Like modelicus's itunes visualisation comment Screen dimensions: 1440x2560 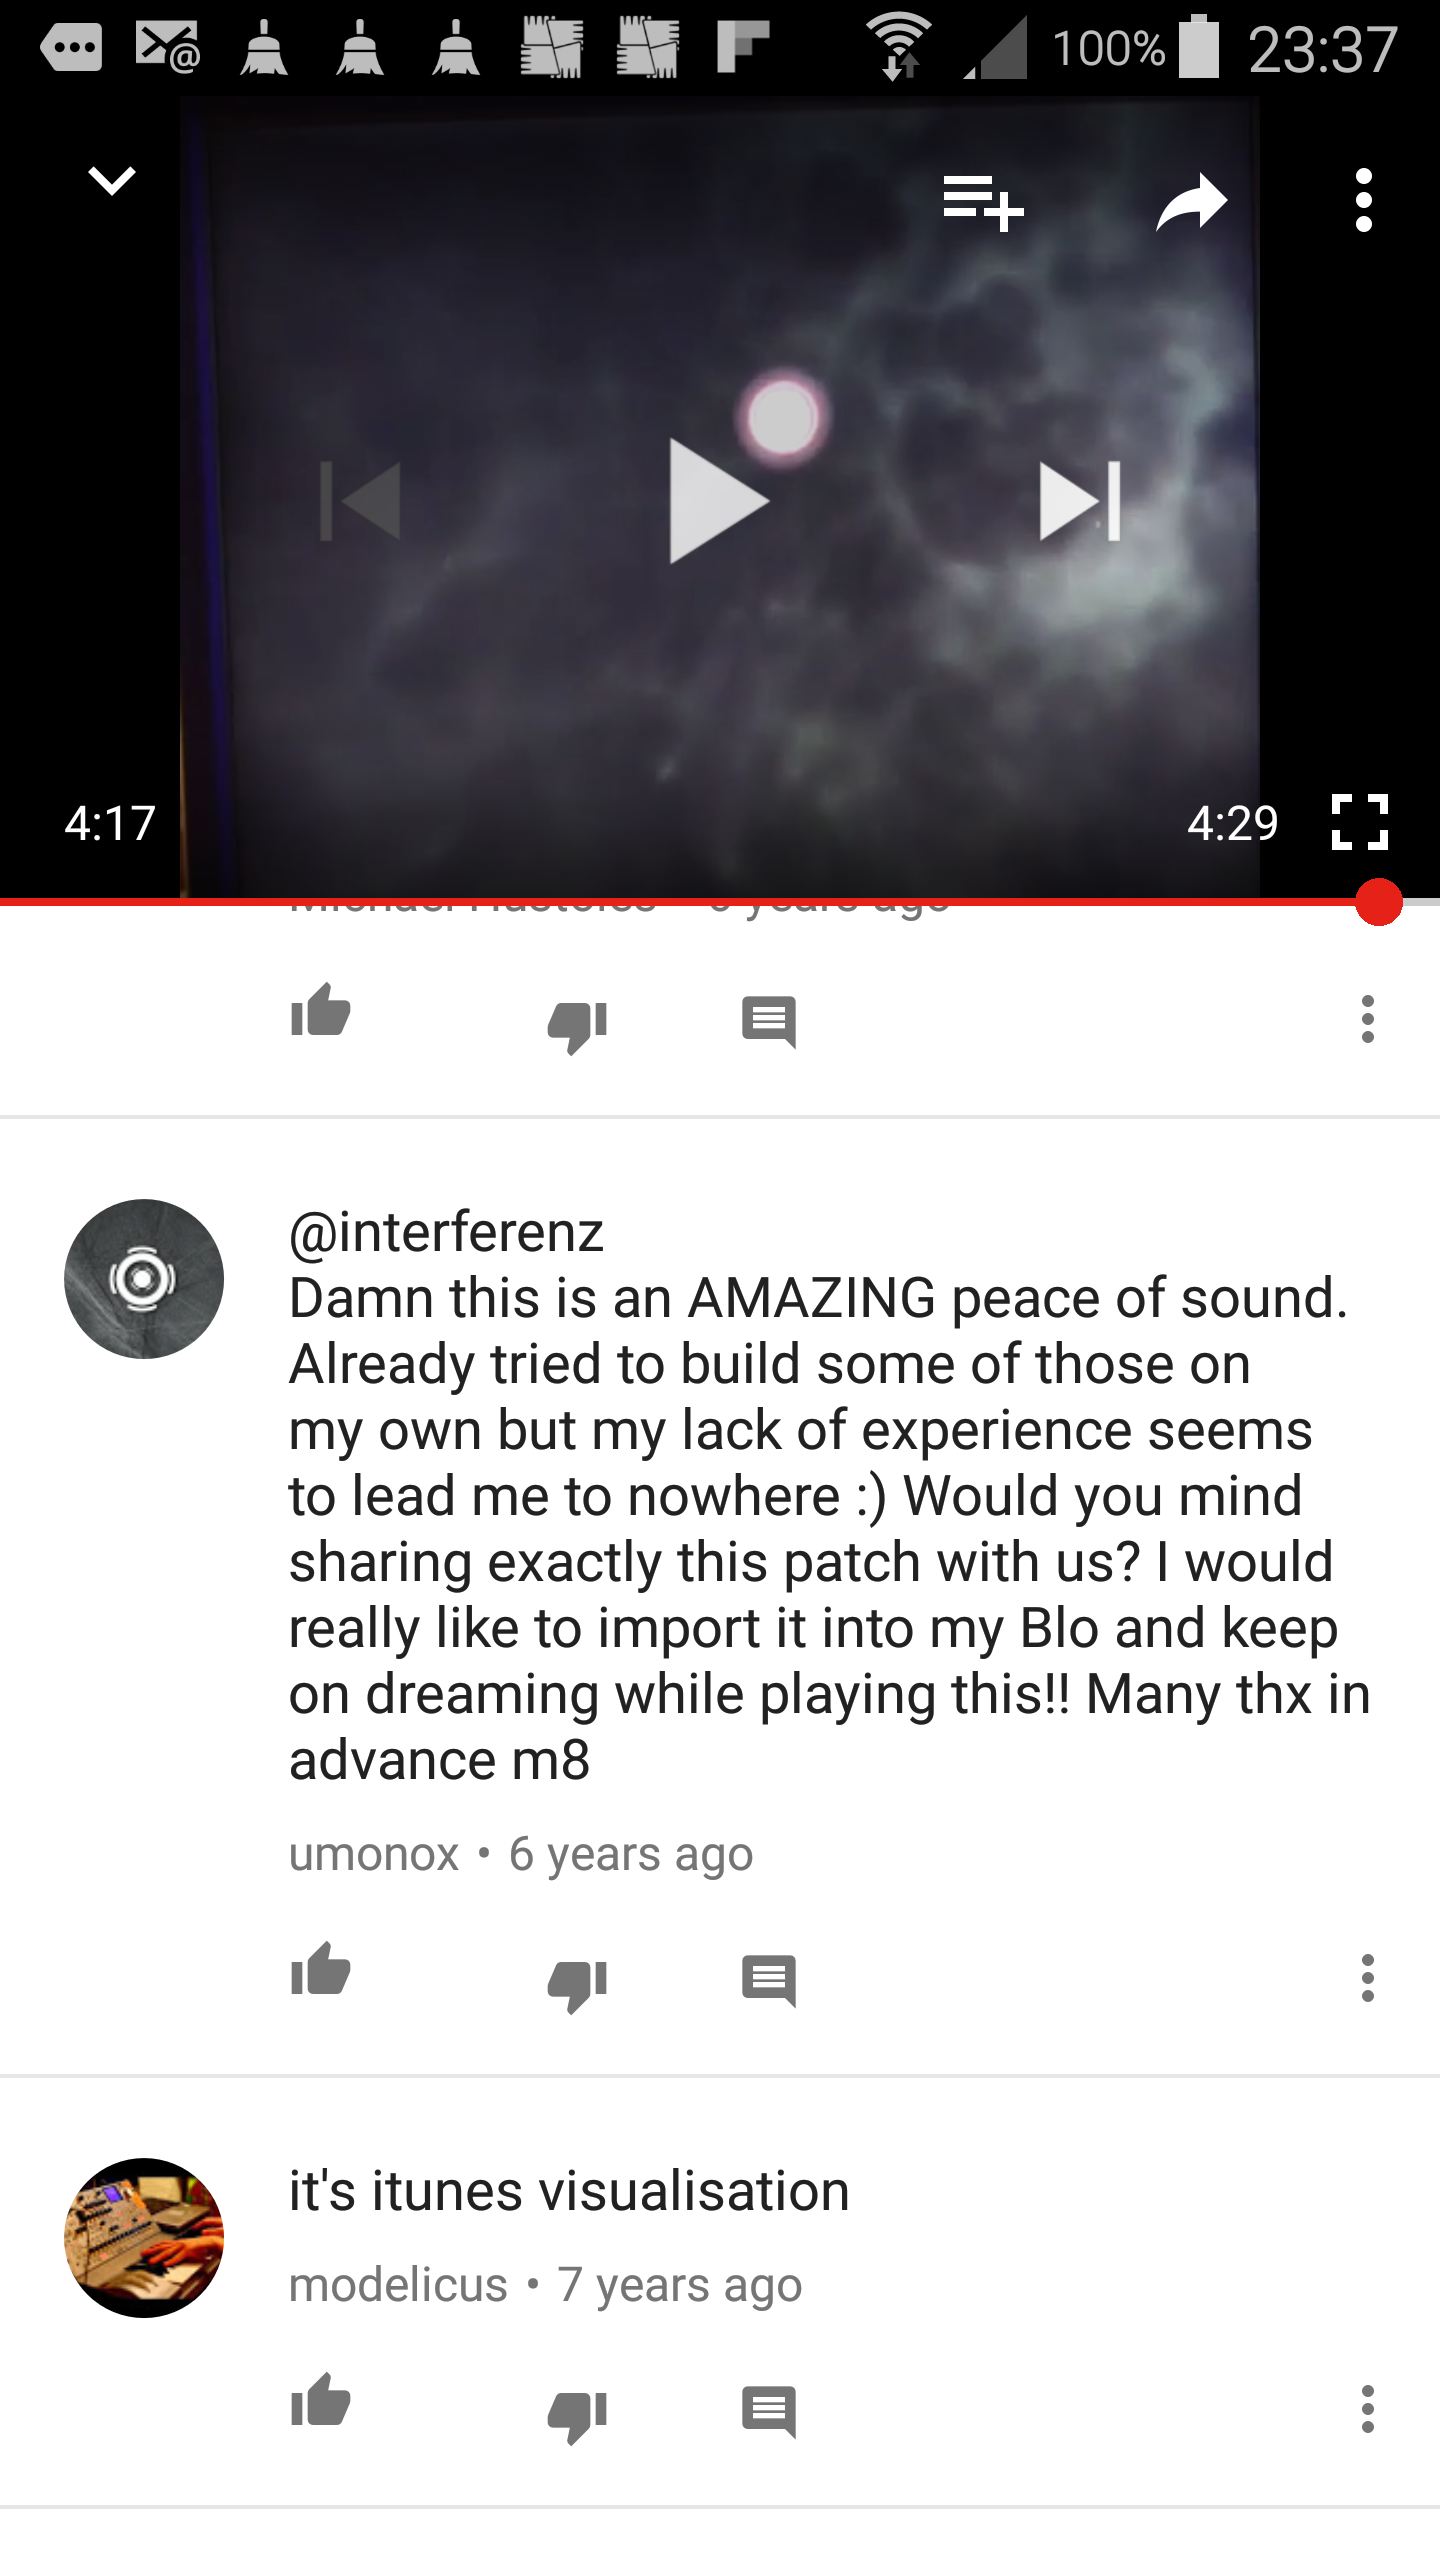[320, 2400]
